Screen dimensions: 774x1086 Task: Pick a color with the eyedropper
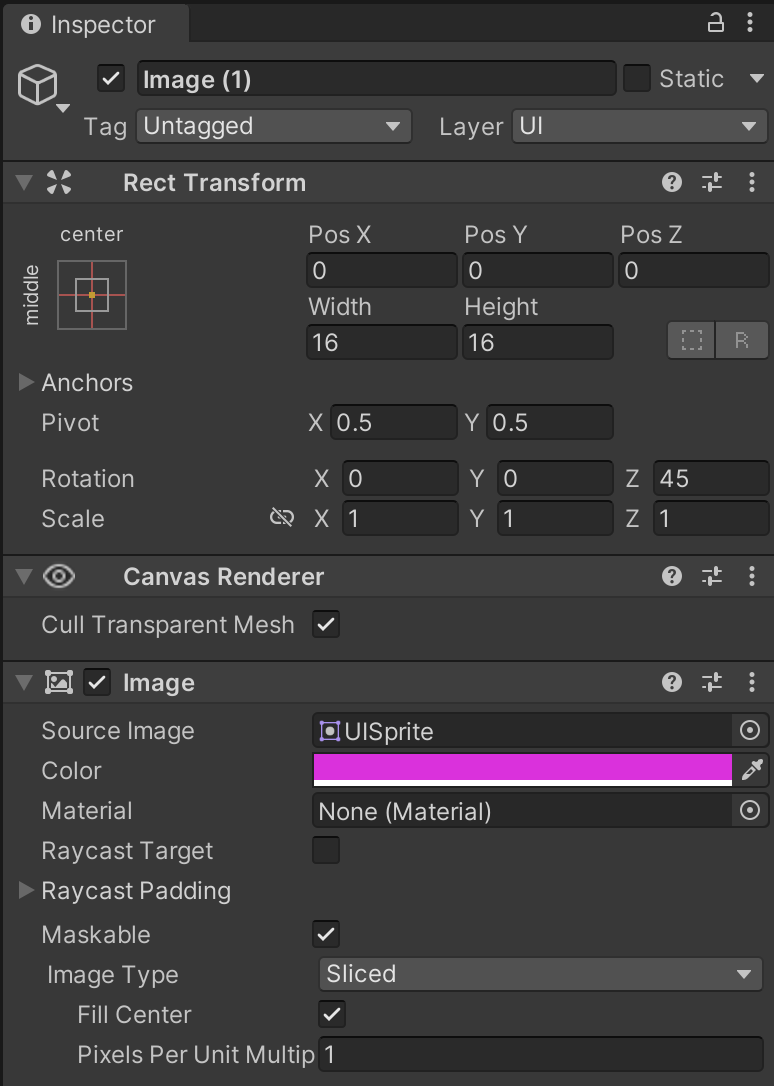[x=751, y=770]
